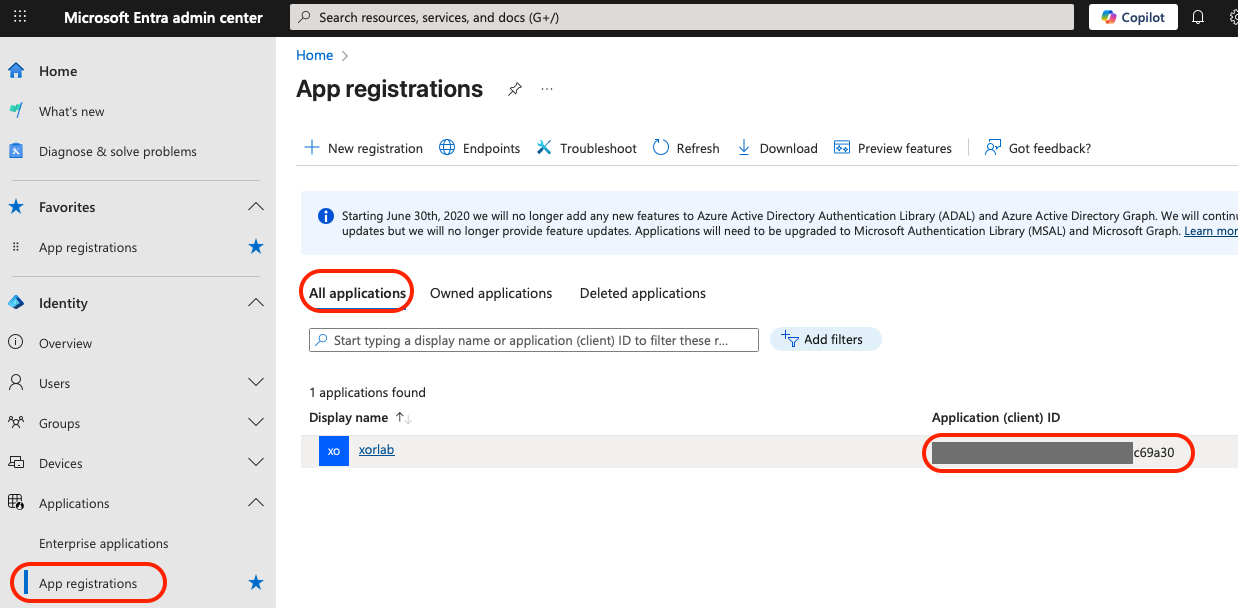Click the Troubleshoot tools icon
Image resolution: width=1238 pixels, height=608 pixels.
544,148
